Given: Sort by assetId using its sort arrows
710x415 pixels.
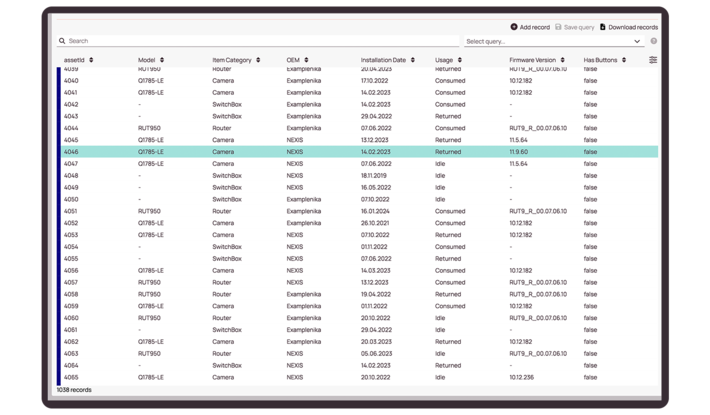Looking at the screenshot, I should pos(91,60).
